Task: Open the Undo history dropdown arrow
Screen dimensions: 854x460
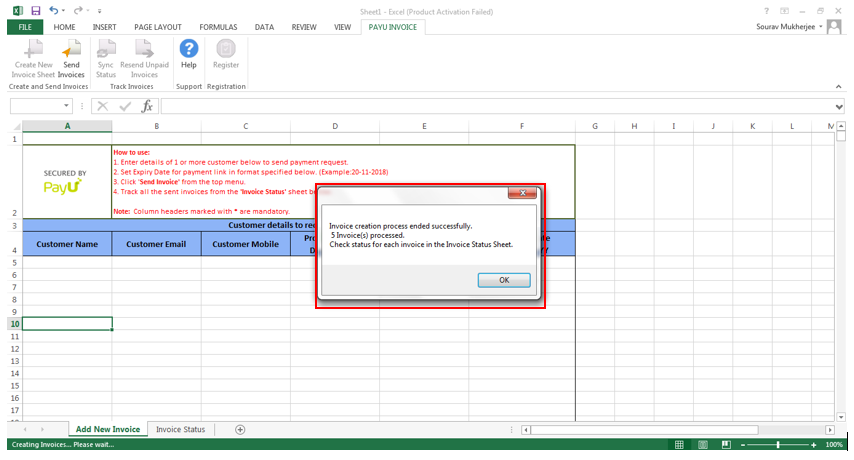Action: [63, 11]
